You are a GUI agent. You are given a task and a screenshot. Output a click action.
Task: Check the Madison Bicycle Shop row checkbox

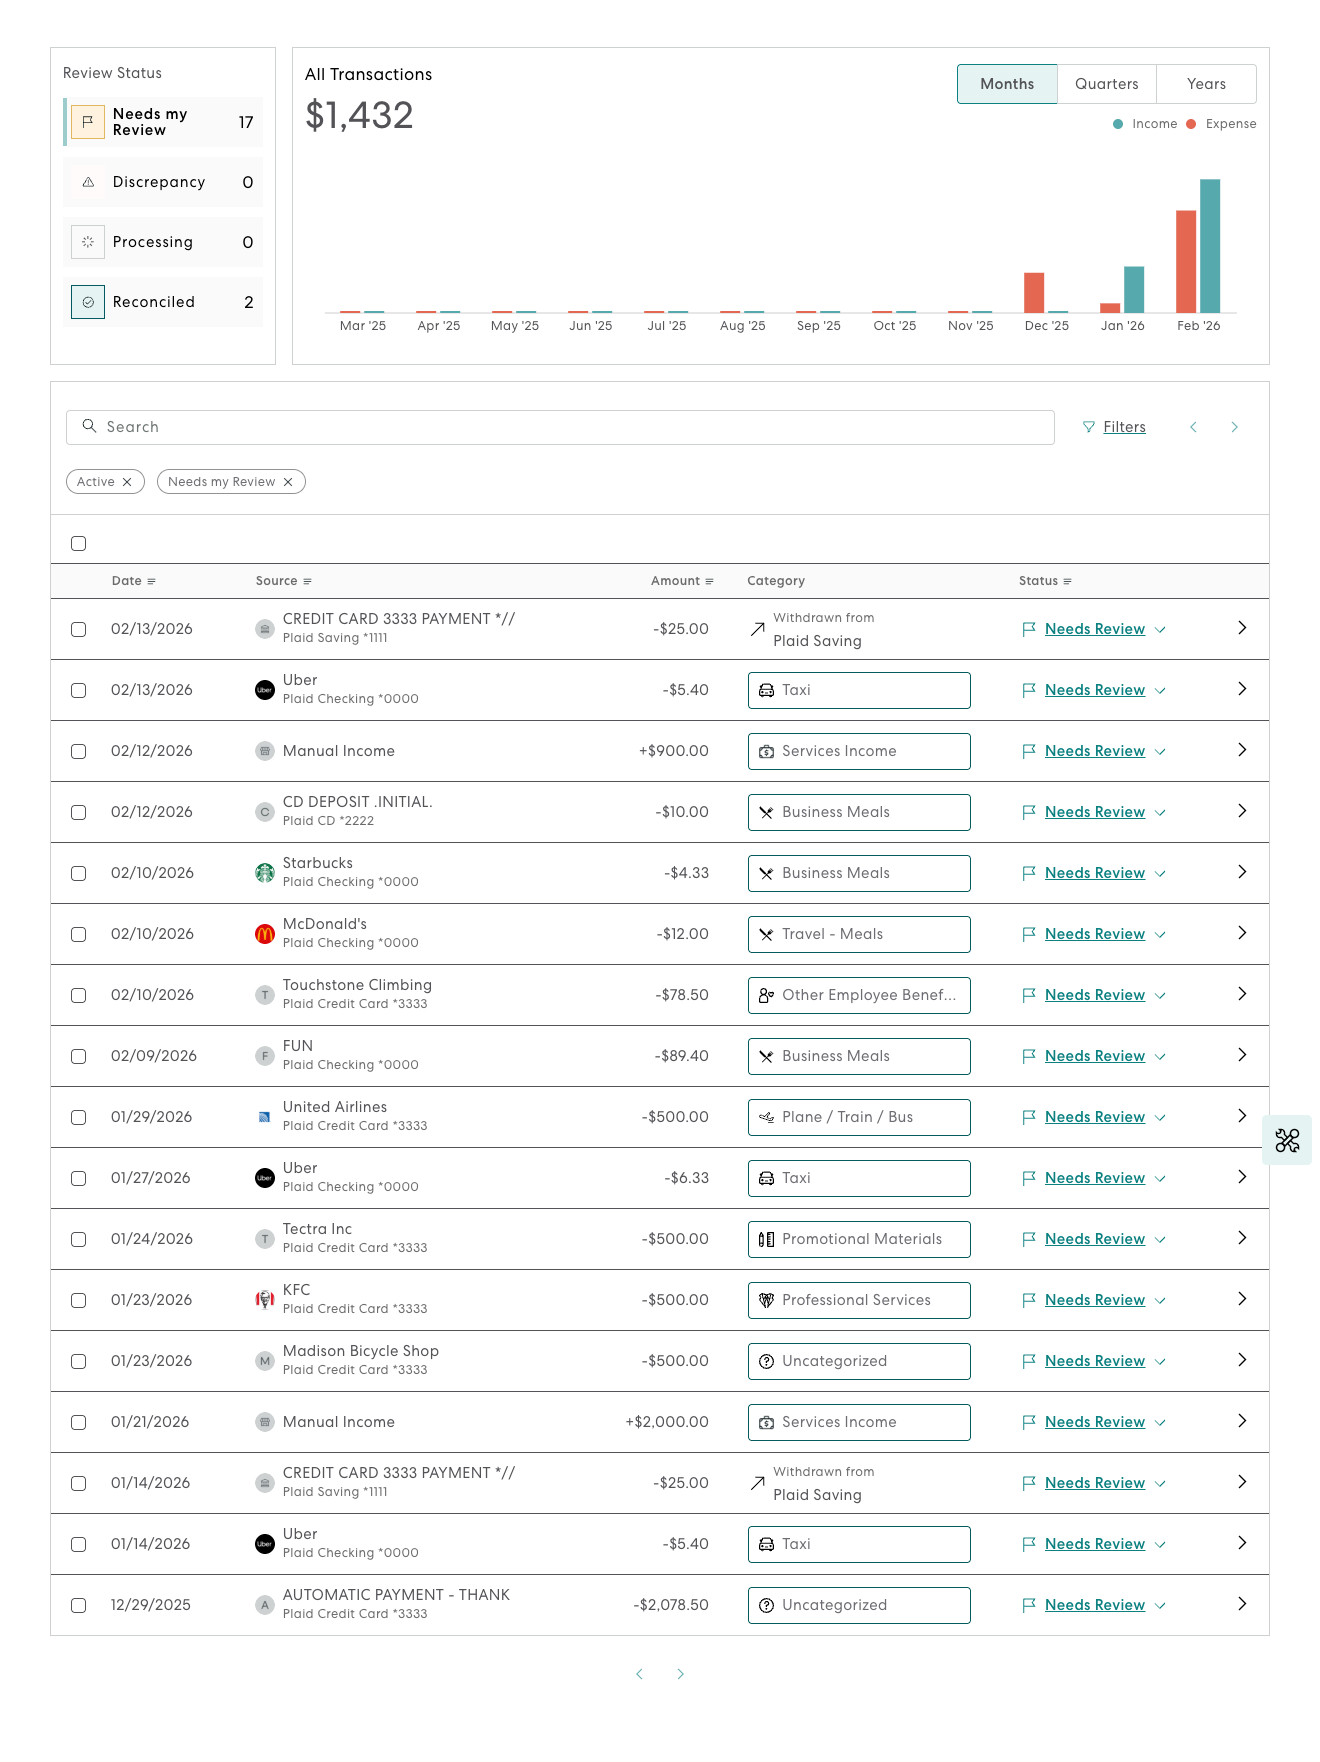click(79, 1362)
